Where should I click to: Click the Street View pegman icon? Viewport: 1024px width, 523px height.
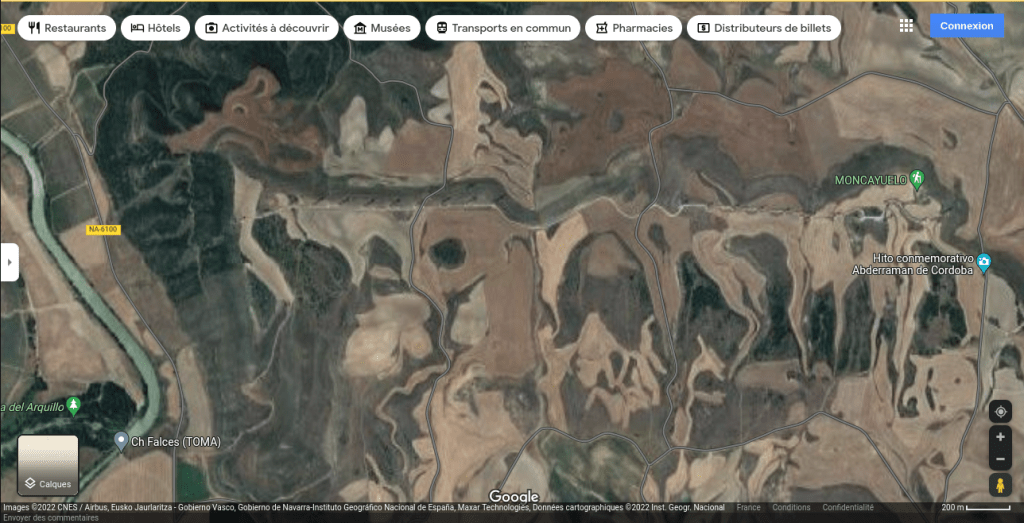tap(1000, 485)
